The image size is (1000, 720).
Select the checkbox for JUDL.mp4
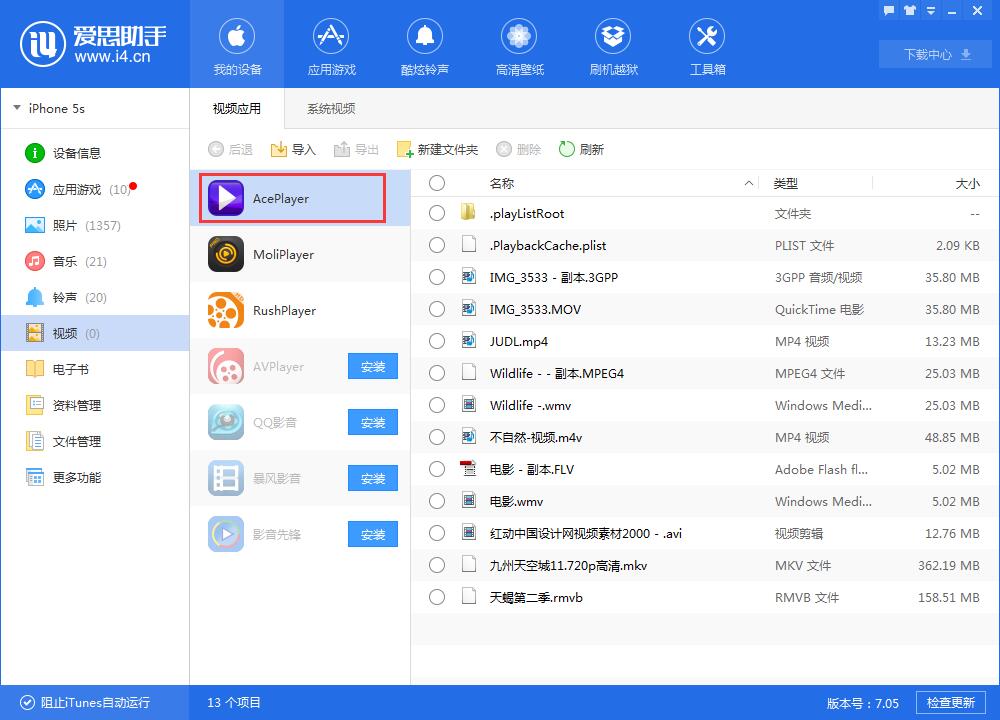pyautogui.click(x=437, y=341)
